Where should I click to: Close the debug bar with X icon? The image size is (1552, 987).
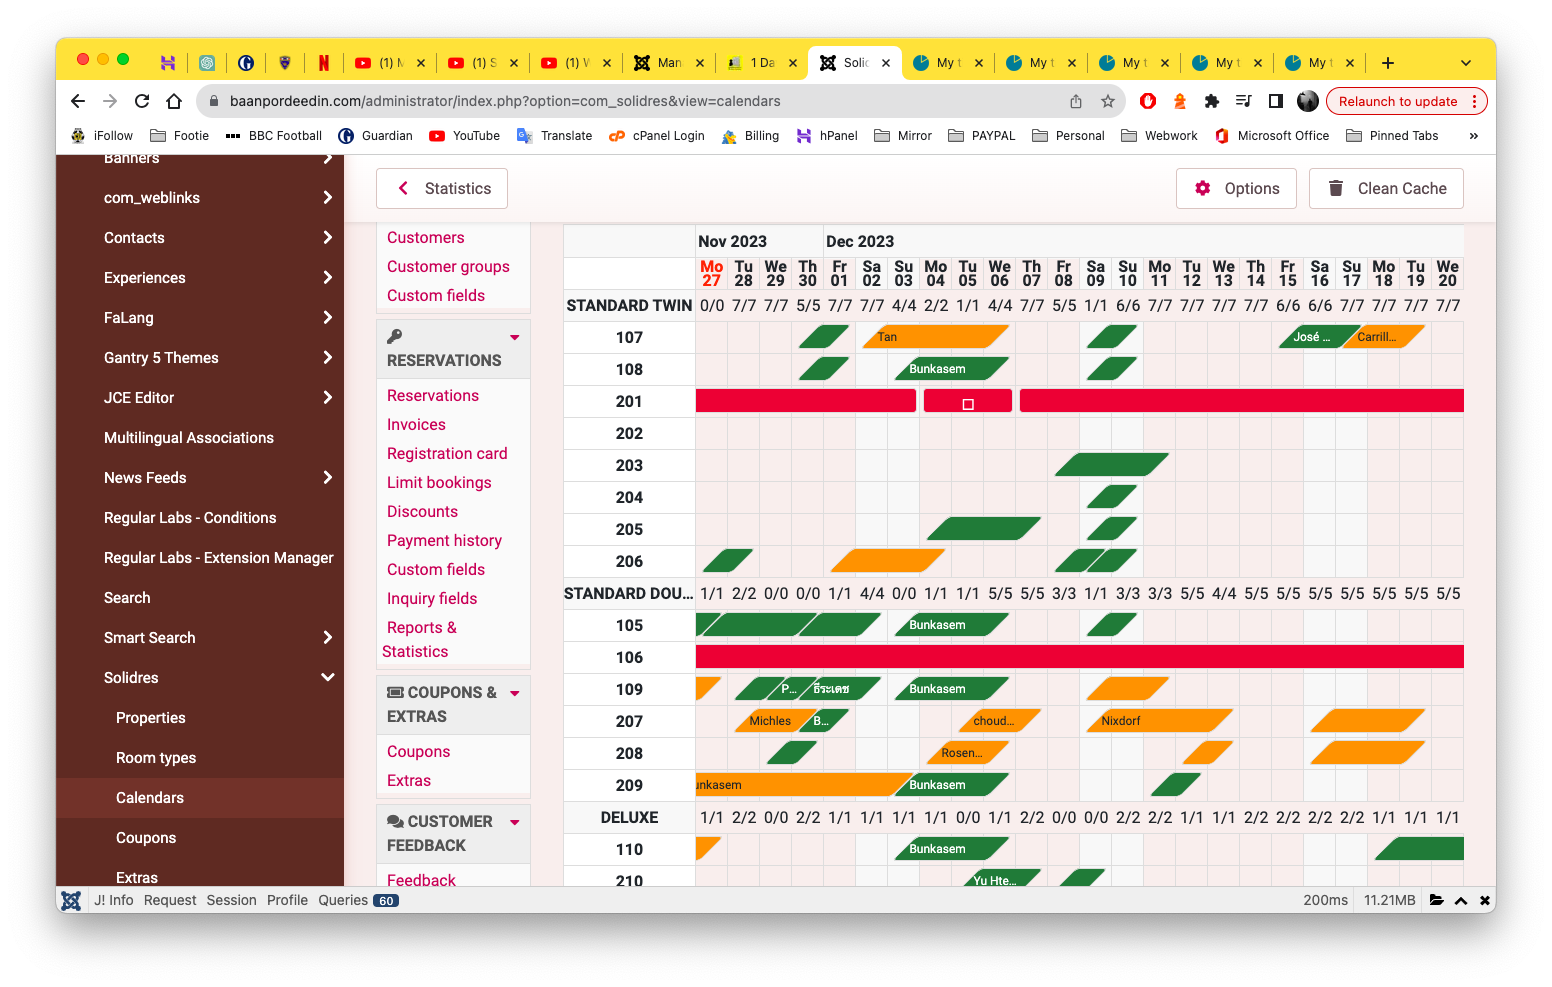[x=1485, y=900]
